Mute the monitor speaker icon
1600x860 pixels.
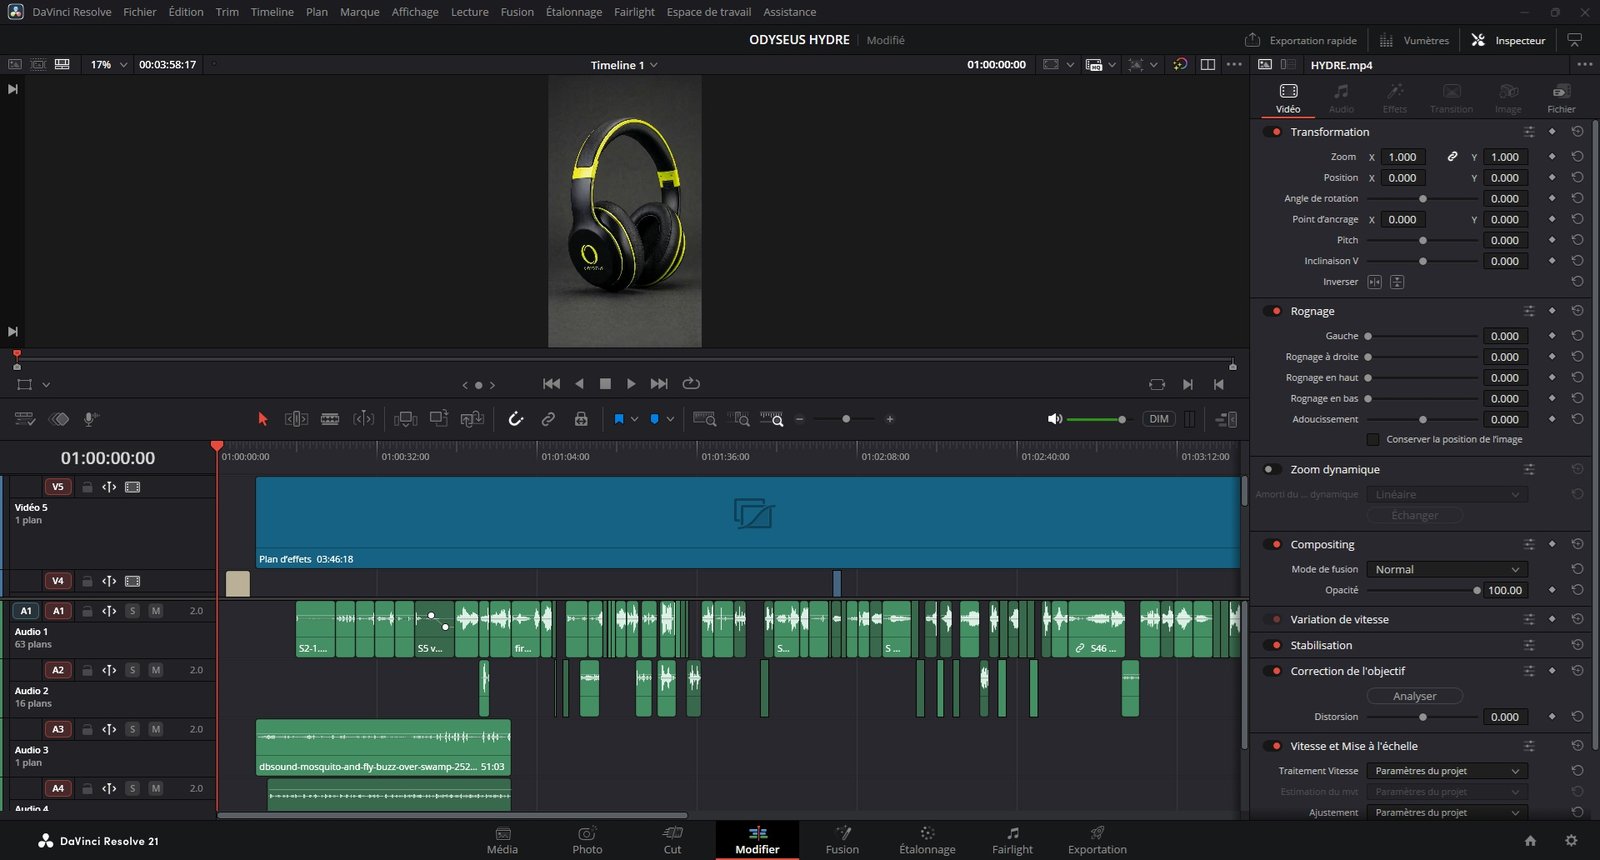pyautogui.click(x=1054, y=419)
